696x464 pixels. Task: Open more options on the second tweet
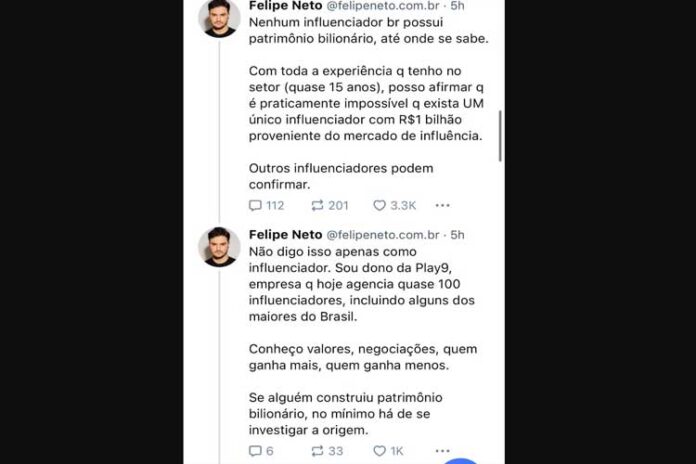point(442,451)
